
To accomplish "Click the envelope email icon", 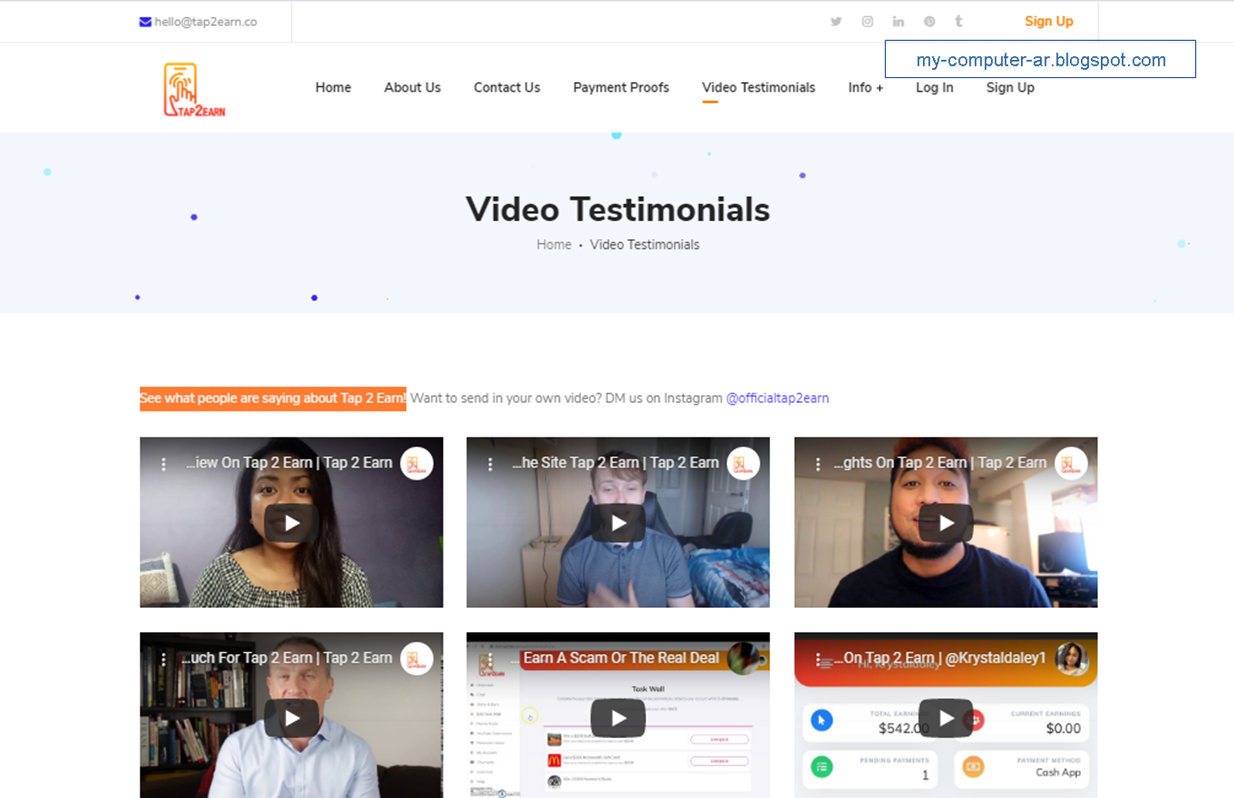I will point(145,21).
